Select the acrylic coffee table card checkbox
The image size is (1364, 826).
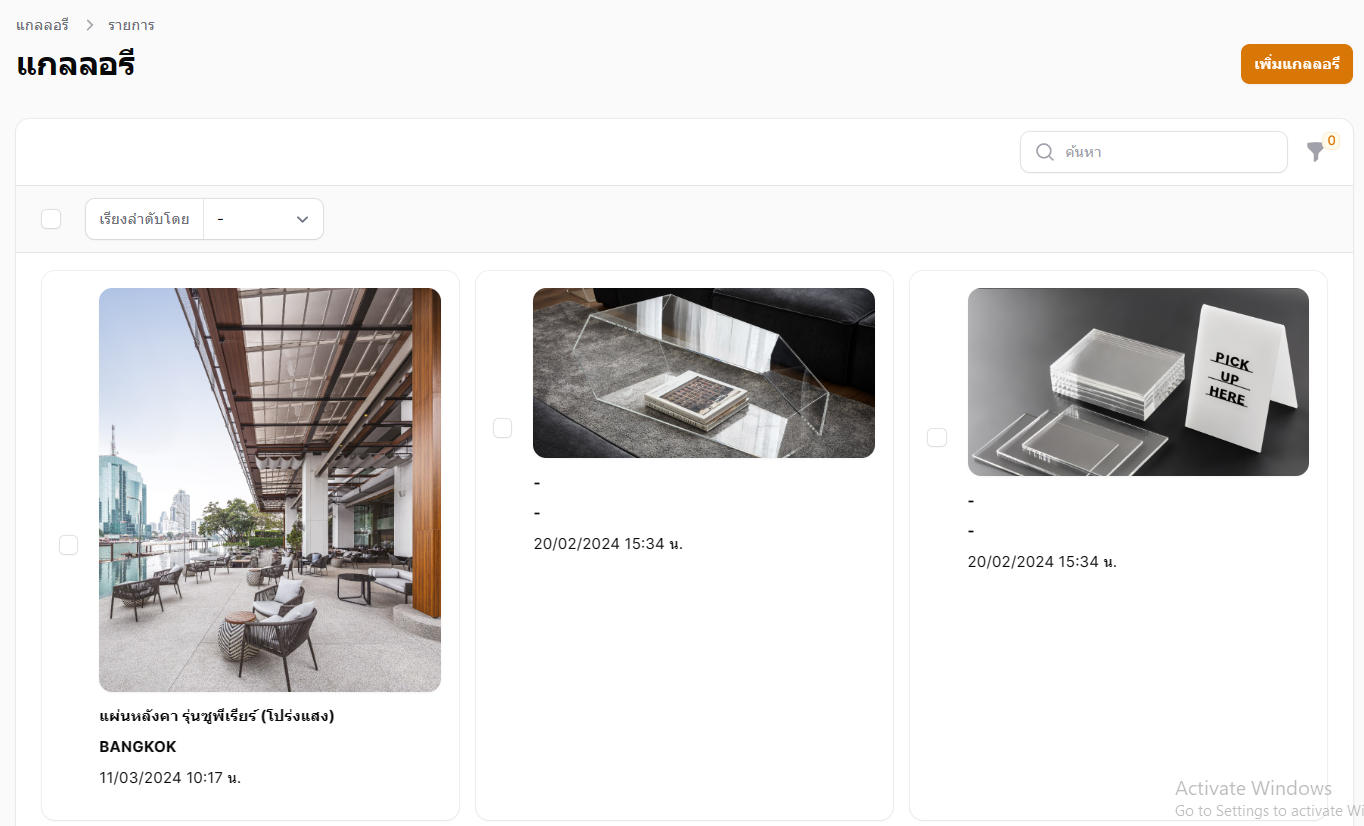(502, 428)
